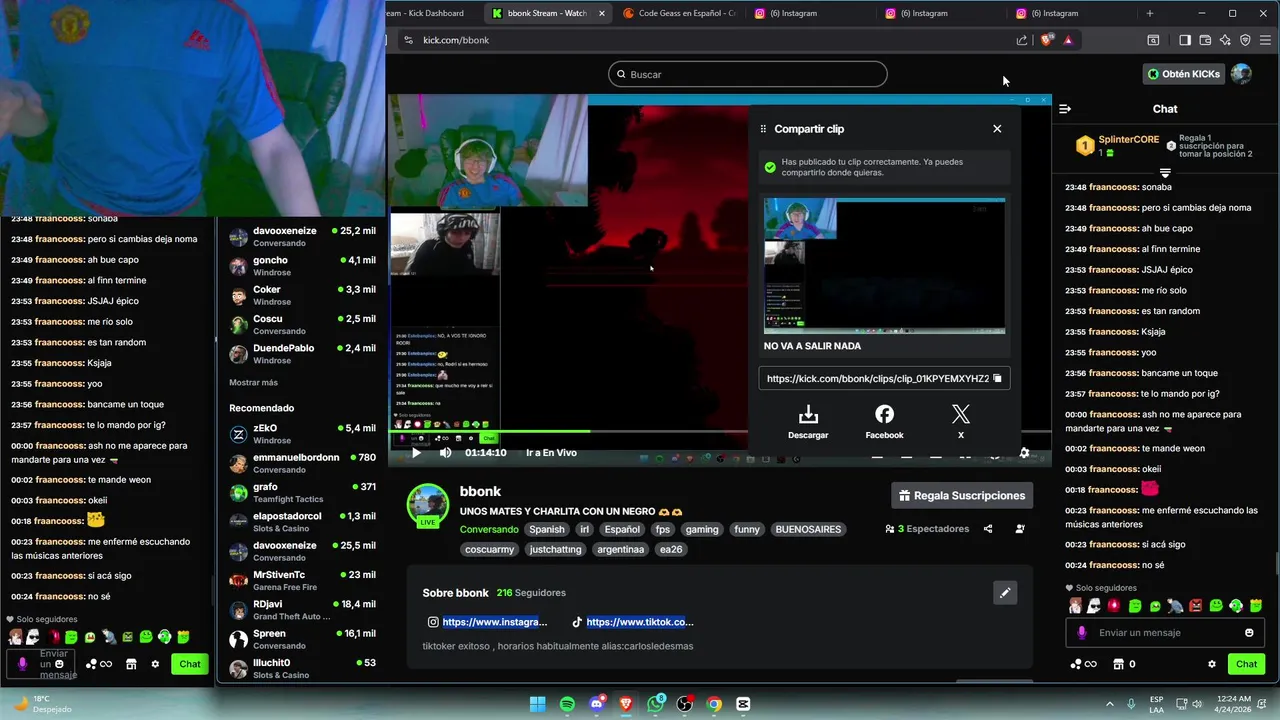Viewport: 1280px width, 720px height.
Task: Click the Obtén KICKs button
Action: click(1185, 74)
